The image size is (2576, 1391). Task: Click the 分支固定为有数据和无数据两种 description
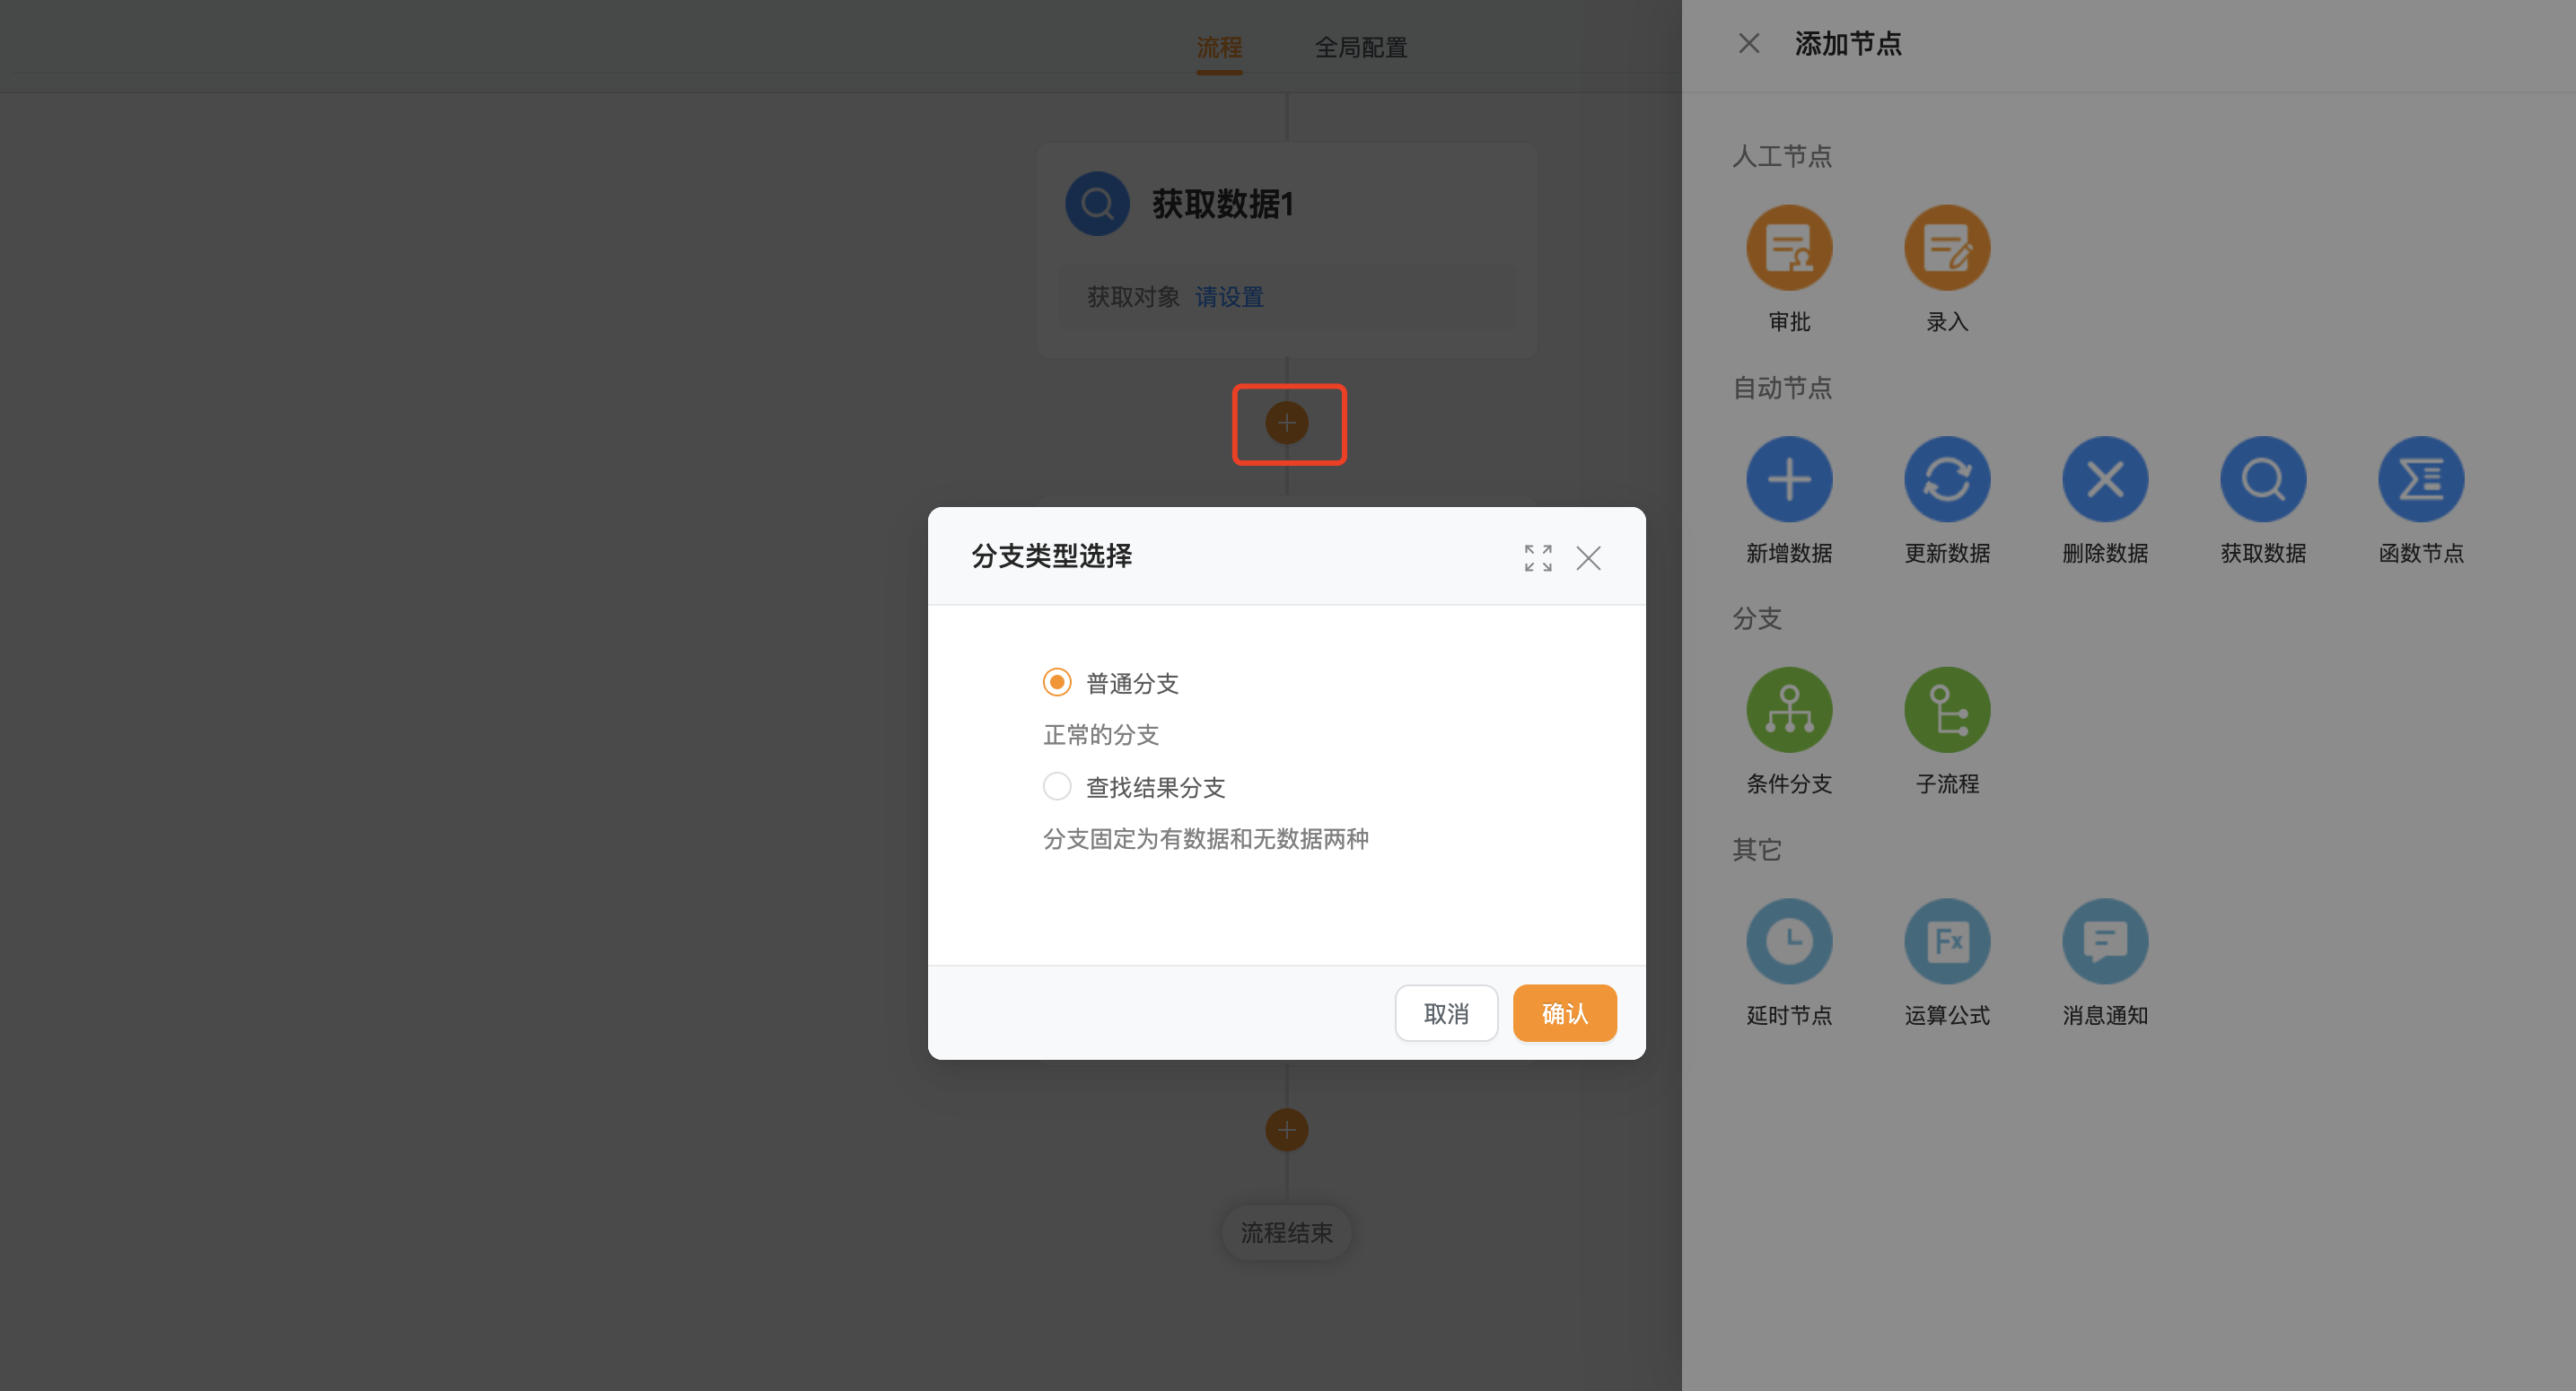point(1205,839)
